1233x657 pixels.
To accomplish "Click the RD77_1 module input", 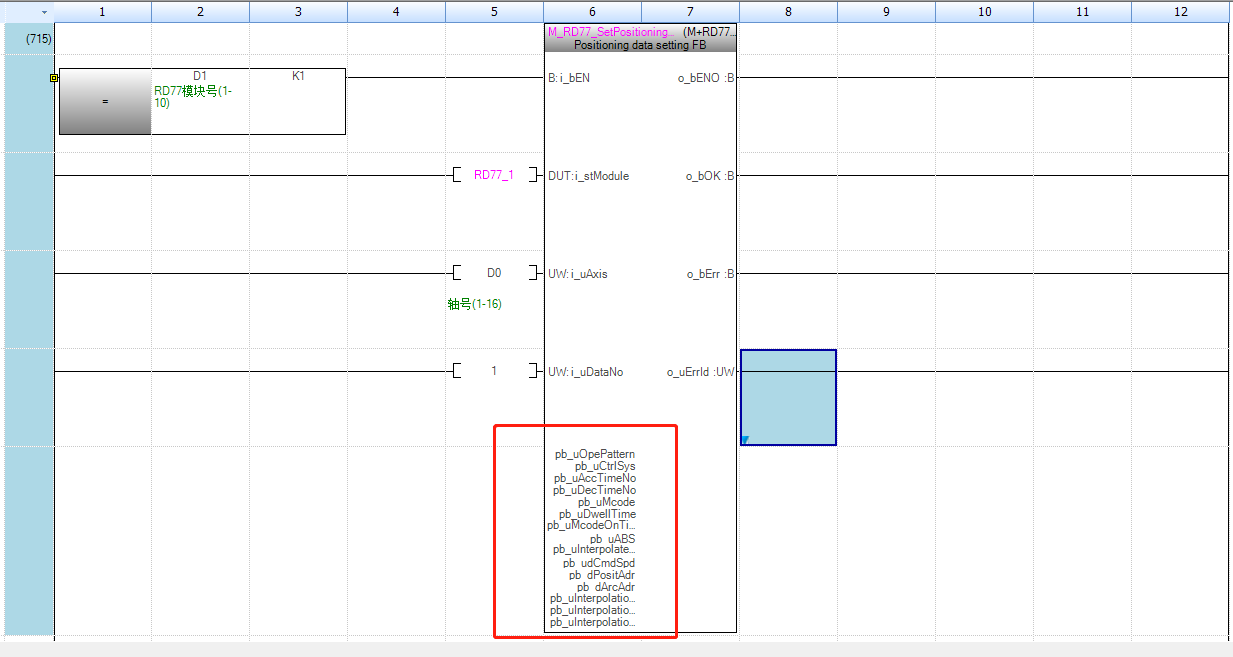I will click(493, 175).
